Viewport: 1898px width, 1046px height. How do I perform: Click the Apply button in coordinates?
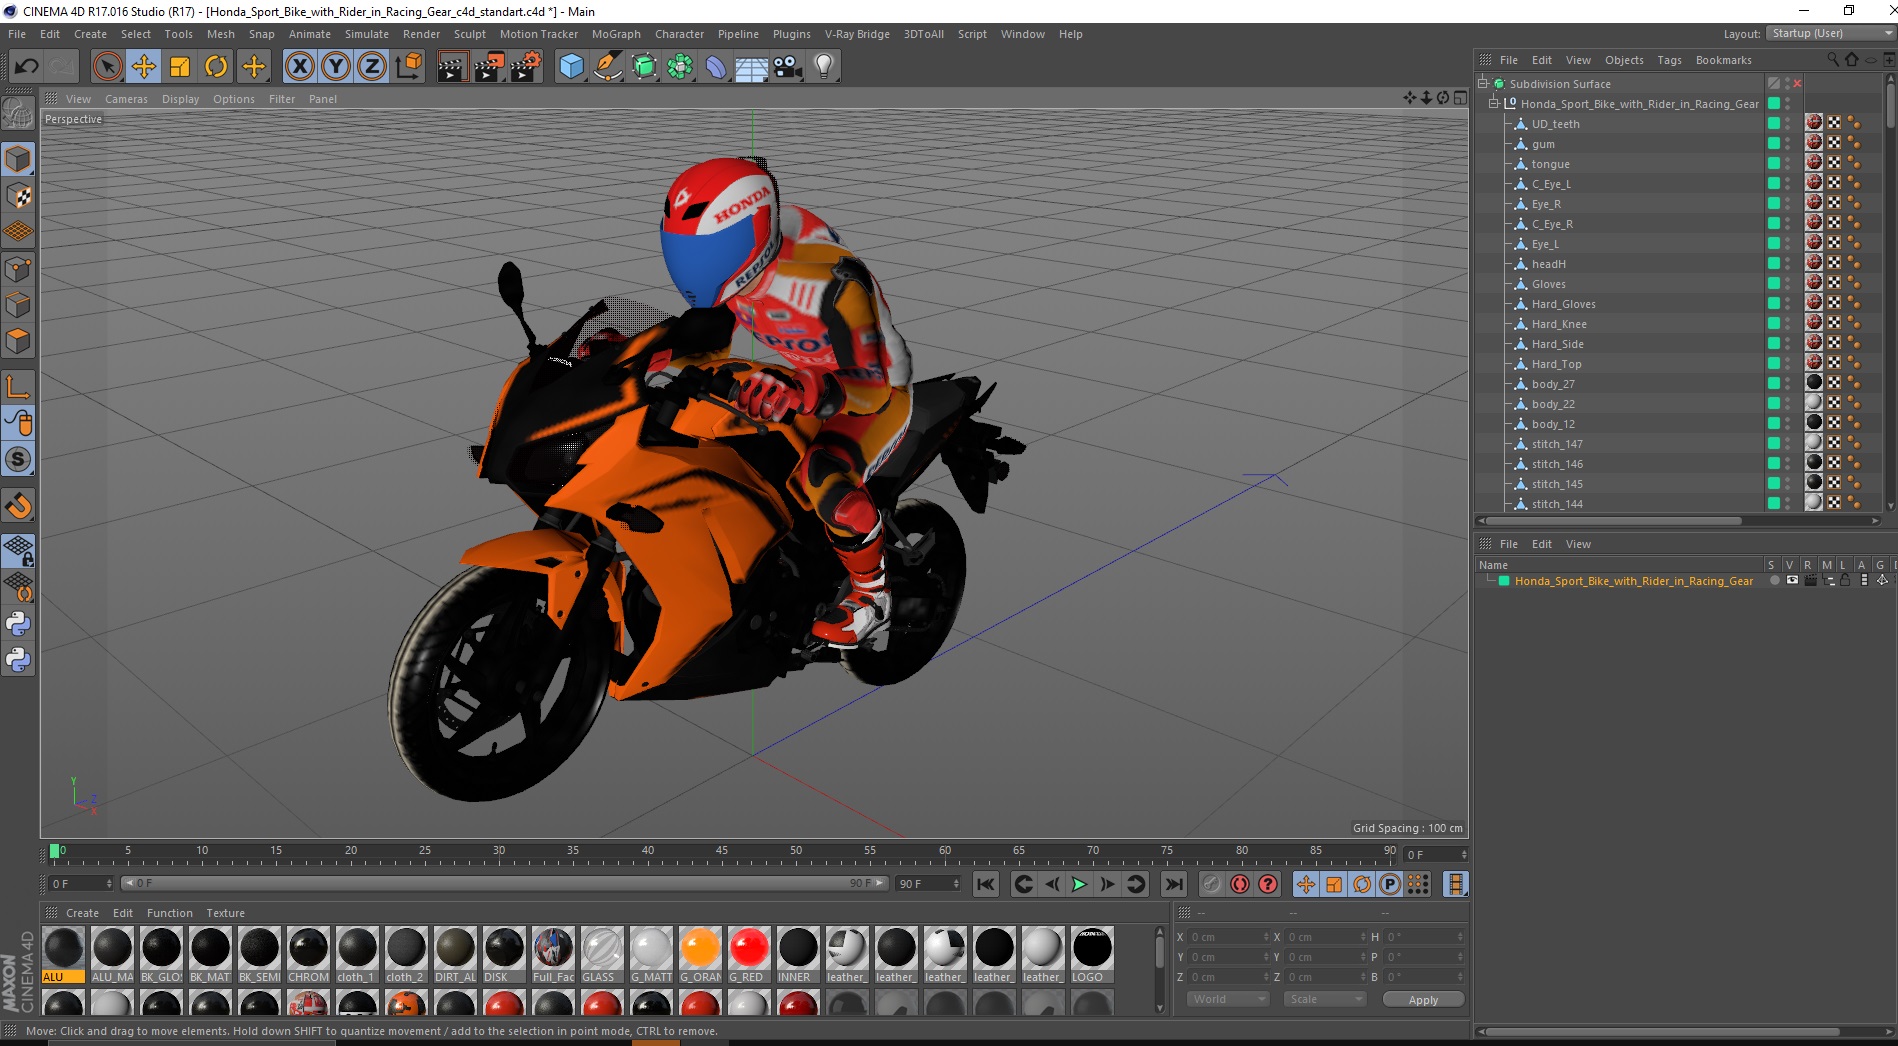pos(1423,1000)
